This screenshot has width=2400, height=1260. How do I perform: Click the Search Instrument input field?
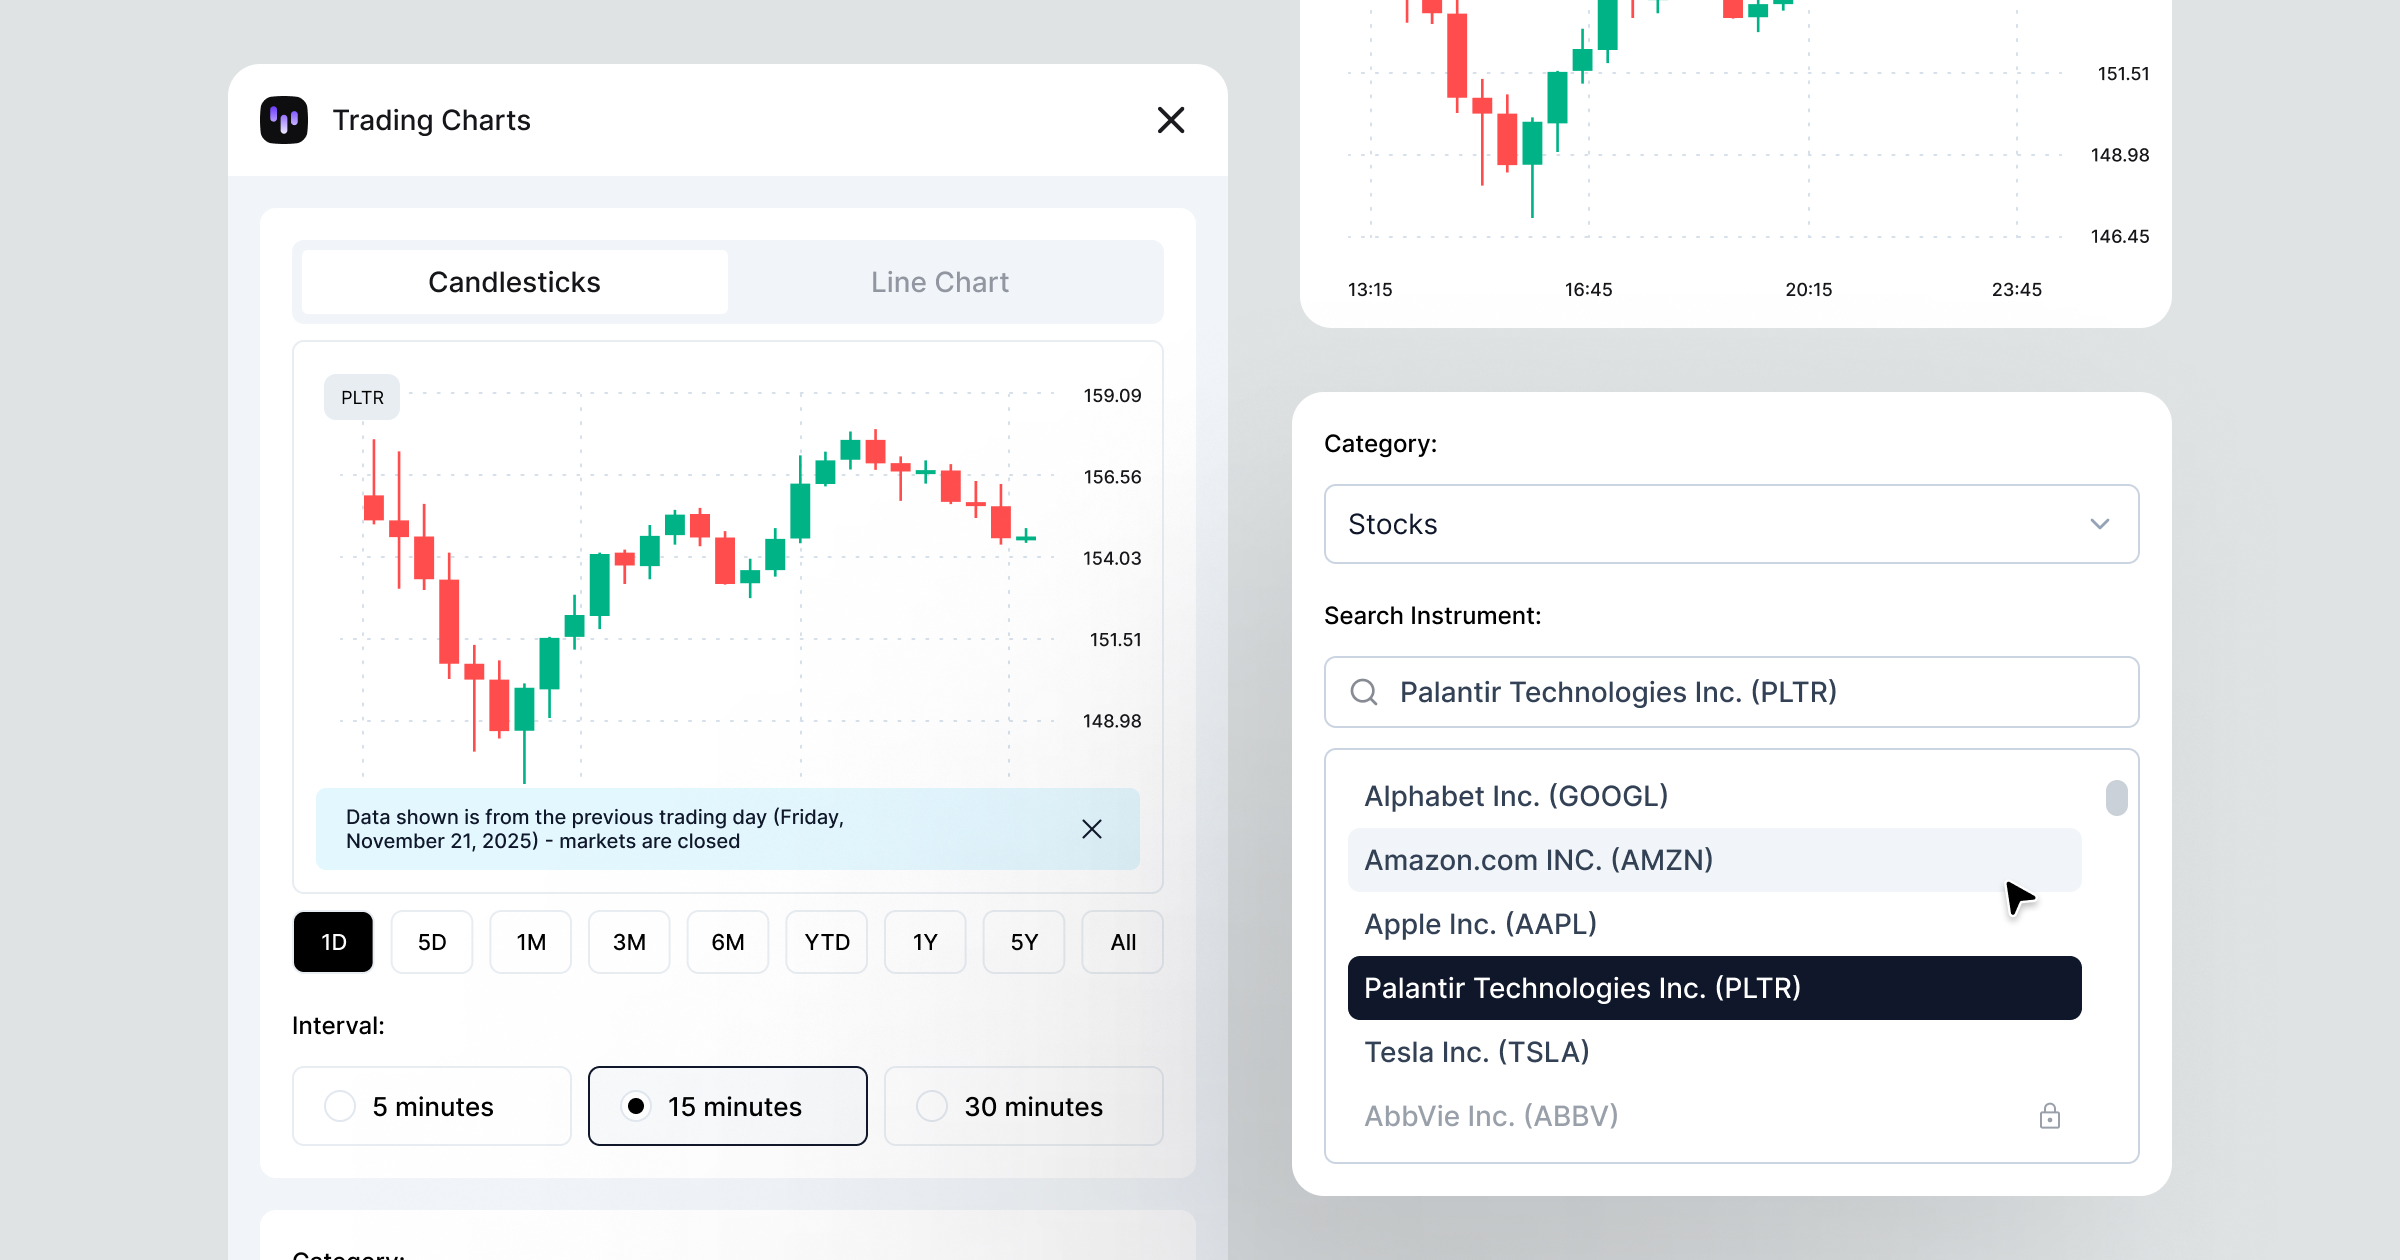1732,692
